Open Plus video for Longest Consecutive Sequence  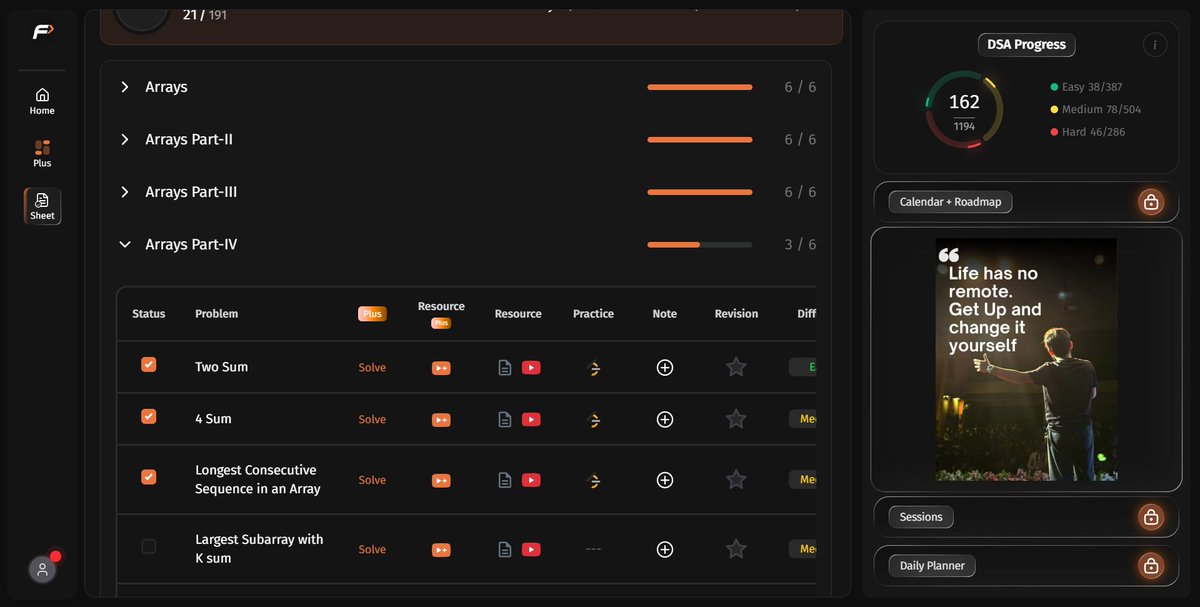441,481
